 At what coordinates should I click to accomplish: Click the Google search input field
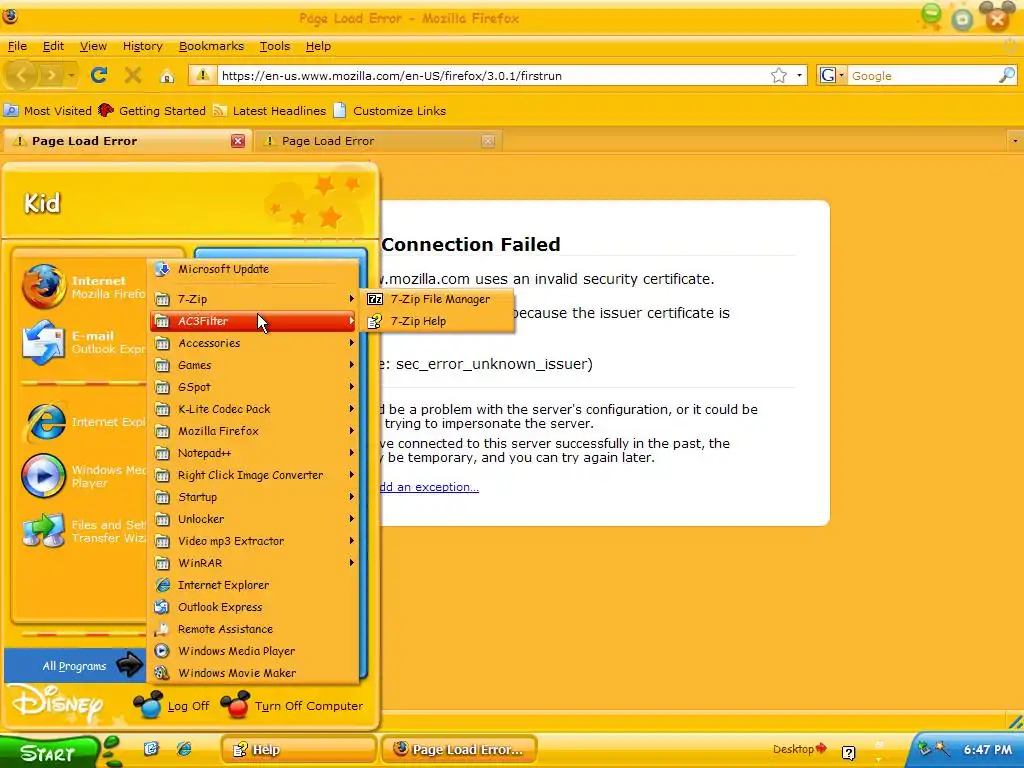coord(923,76)
